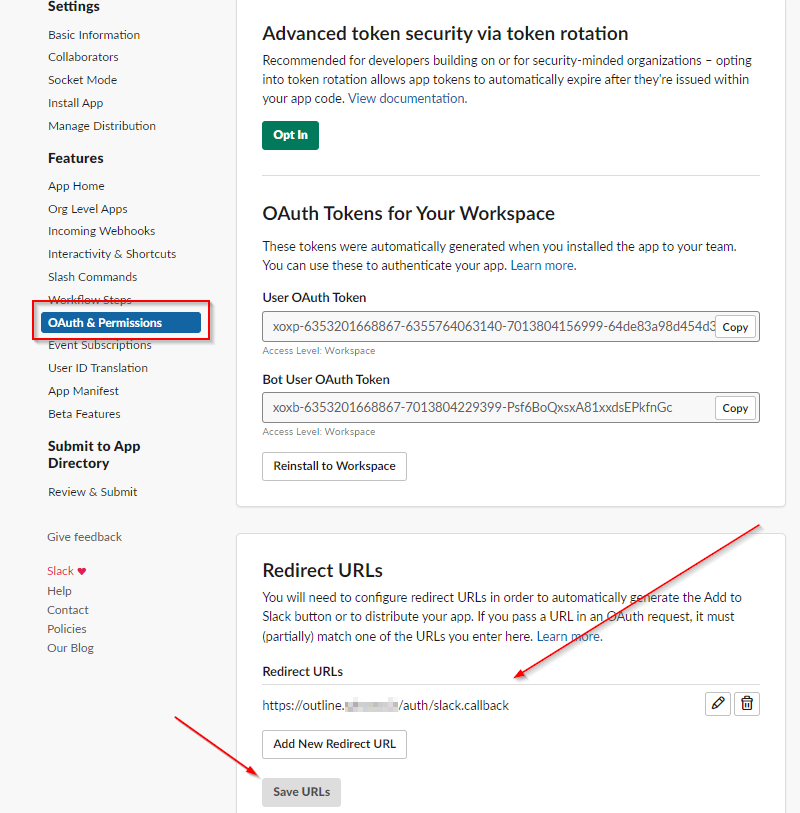
Task: Go to Collaborators settings
Action: 83,57
